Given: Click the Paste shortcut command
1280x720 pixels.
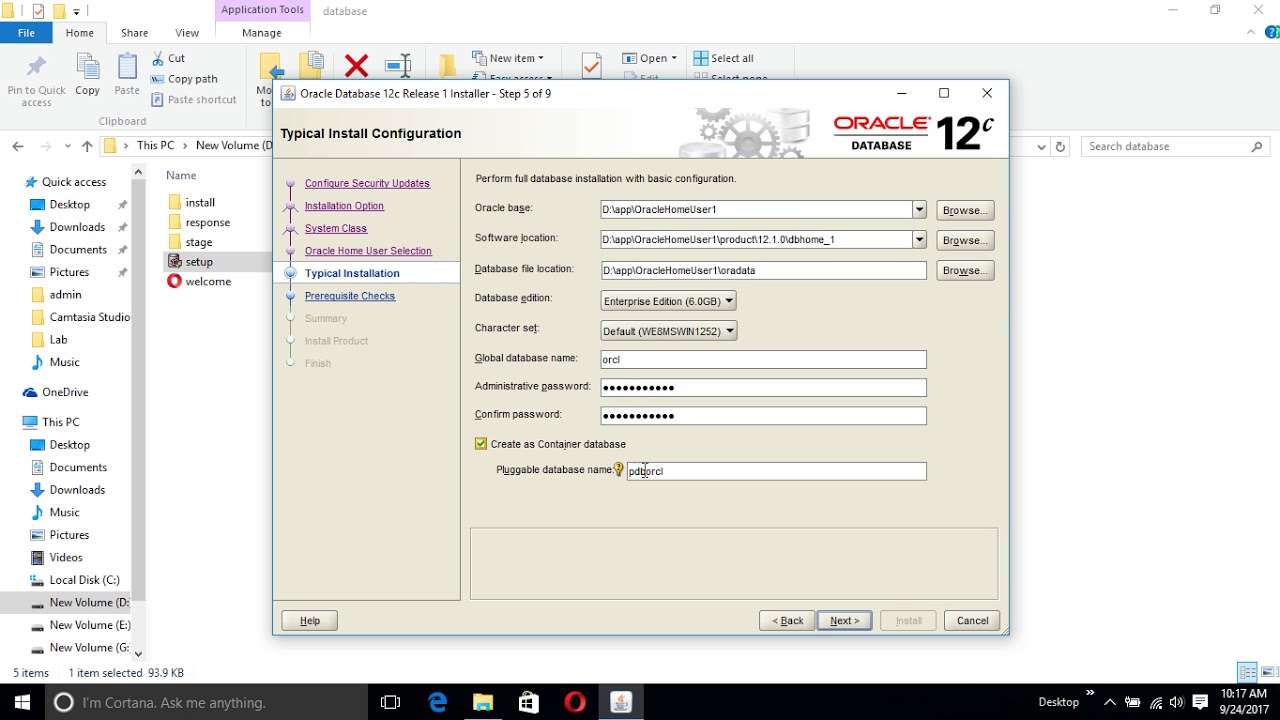Looking at the screenshot, I should pyautogui.click(x=194, y=99).
